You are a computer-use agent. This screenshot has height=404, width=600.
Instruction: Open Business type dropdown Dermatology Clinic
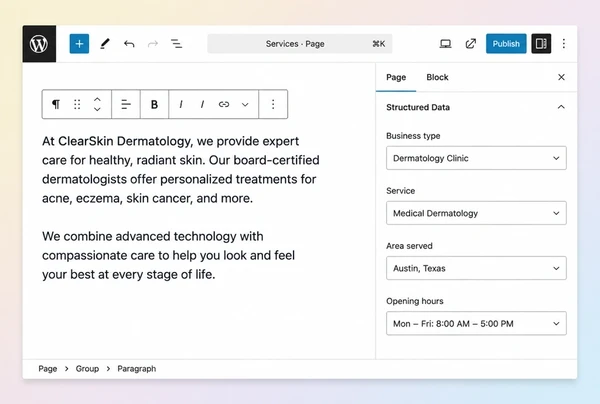pyautogui.click(x=476, y=158)
